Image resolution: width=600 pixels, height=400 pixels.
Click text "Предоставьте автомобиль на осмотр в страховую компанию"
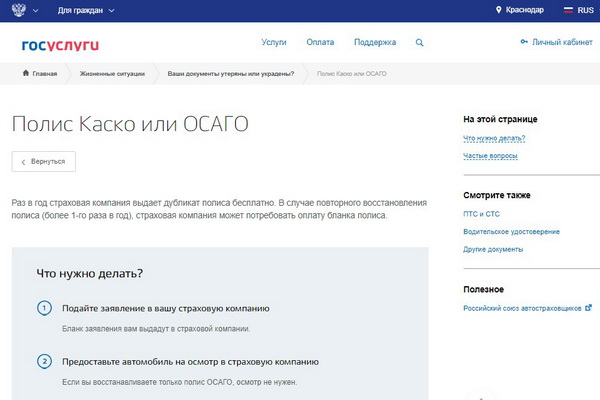(190, 362)
